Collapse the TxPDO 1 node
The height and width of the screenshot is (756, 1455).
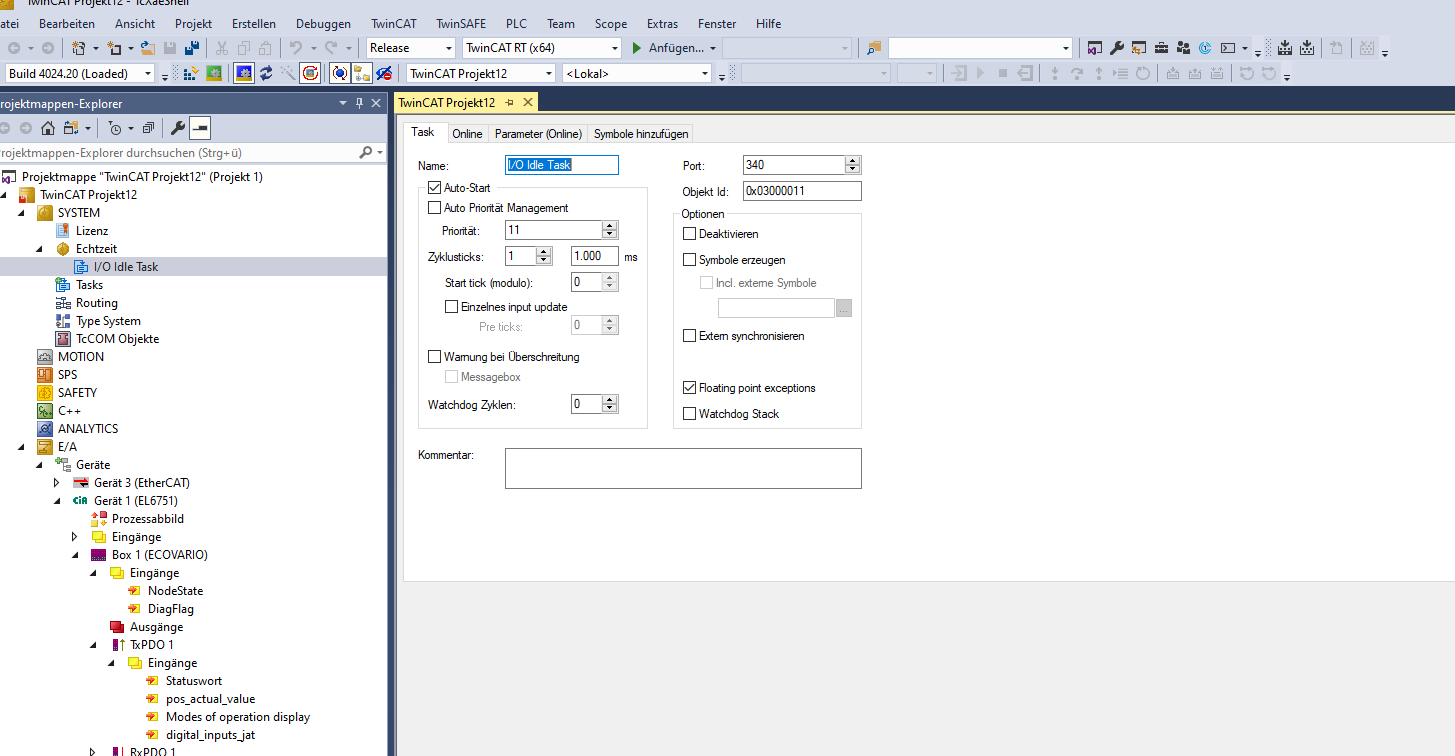point(93,645)
